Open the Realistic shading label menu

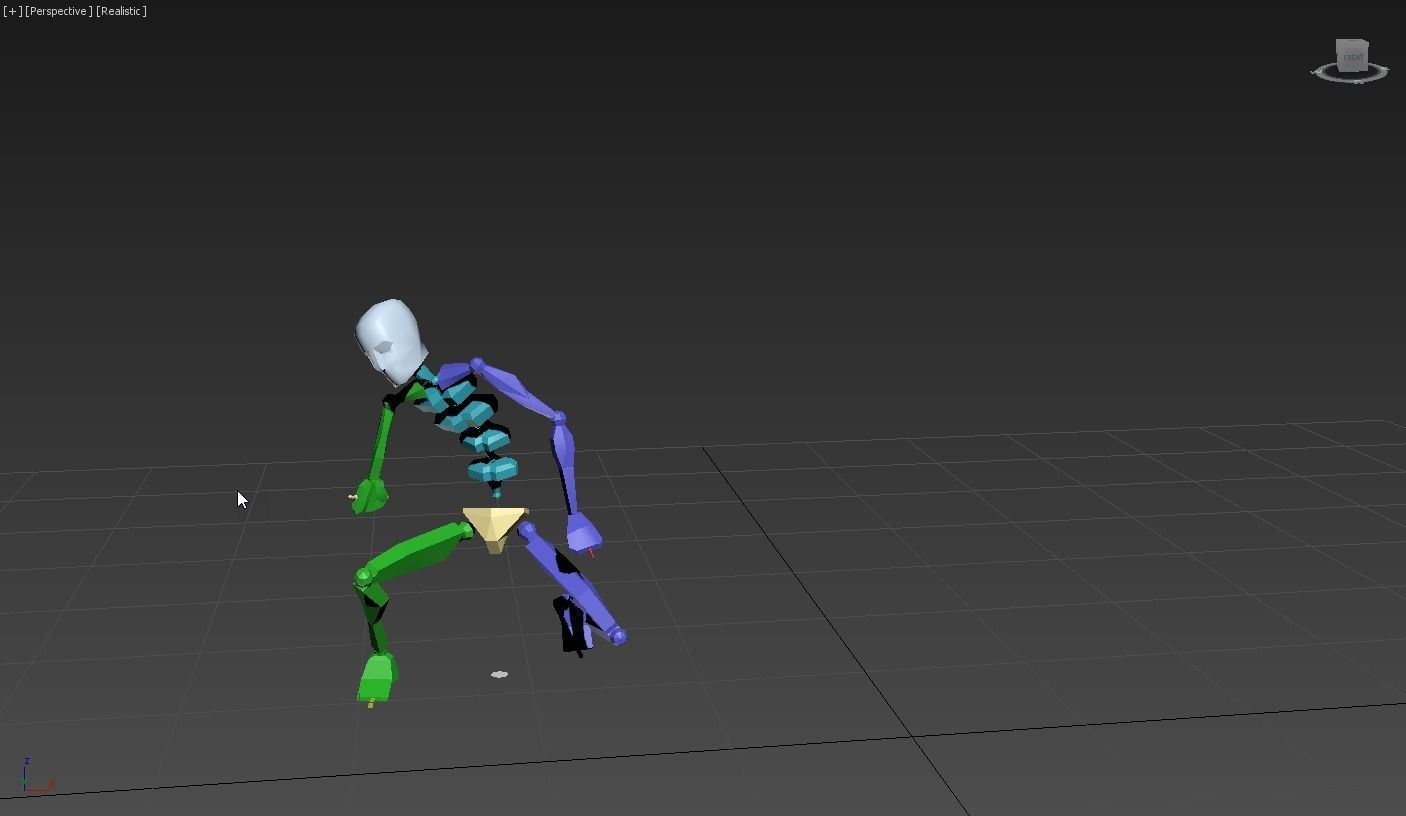(122, 11)
